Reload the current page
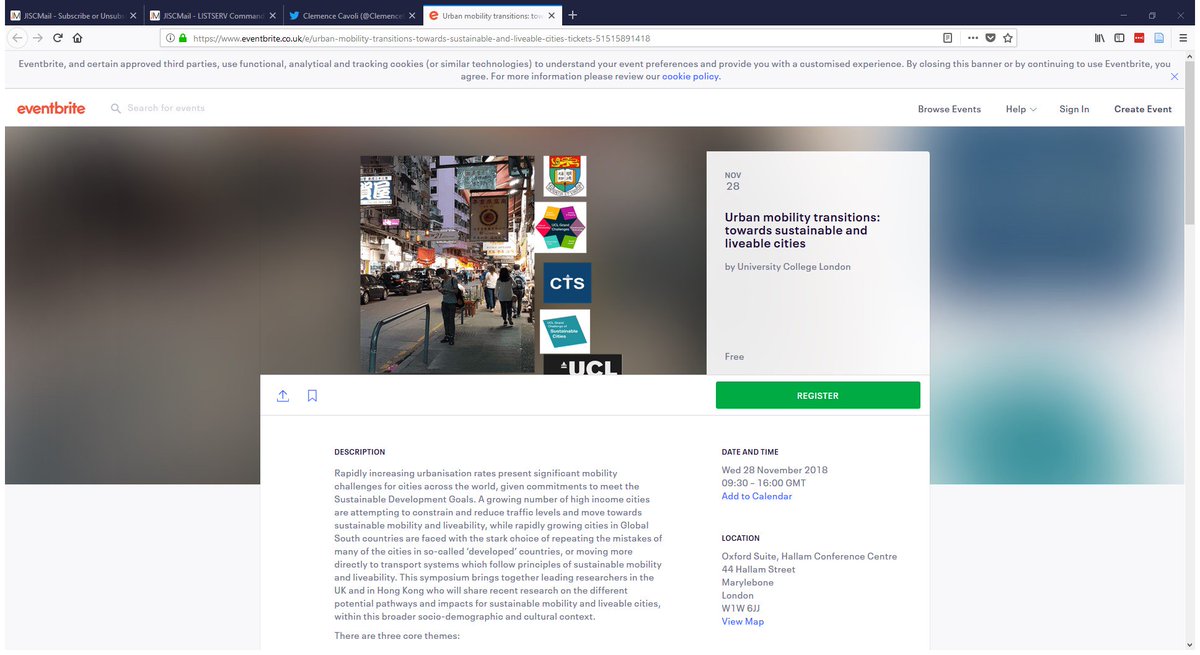Image resolution: width=1200 pixels, height=655 pixels. pos(57,38)
